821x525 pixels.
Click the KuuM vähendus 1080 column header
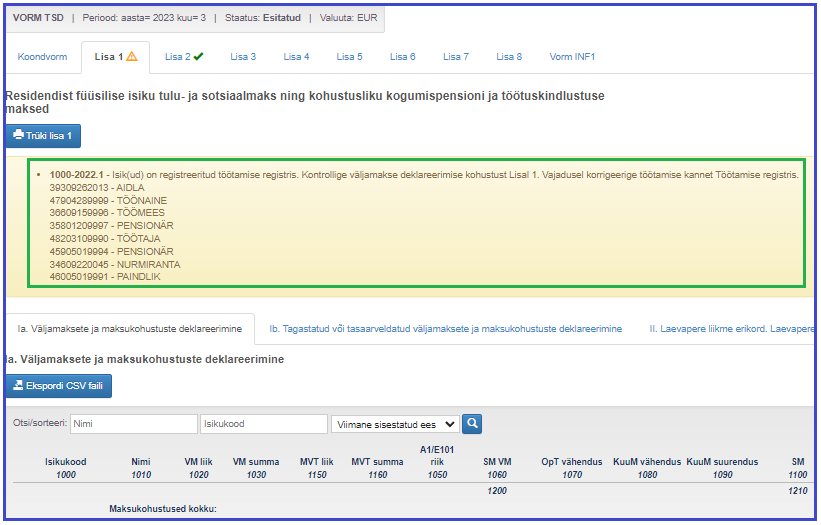(x=647, y=468)
